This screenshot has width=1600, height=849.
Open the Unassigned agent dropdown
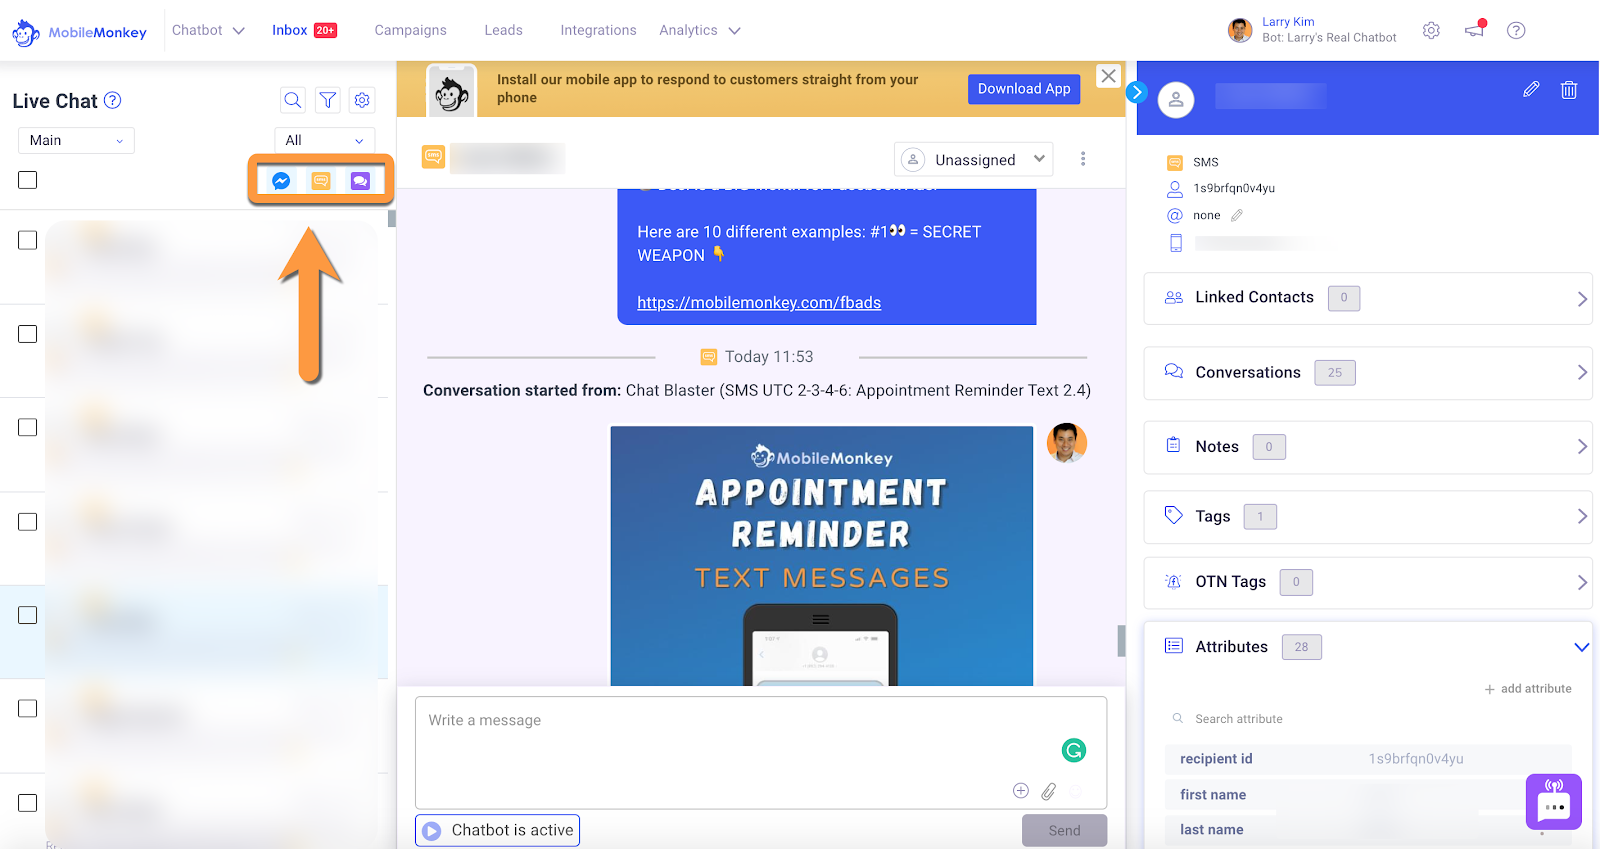(973, 159)
